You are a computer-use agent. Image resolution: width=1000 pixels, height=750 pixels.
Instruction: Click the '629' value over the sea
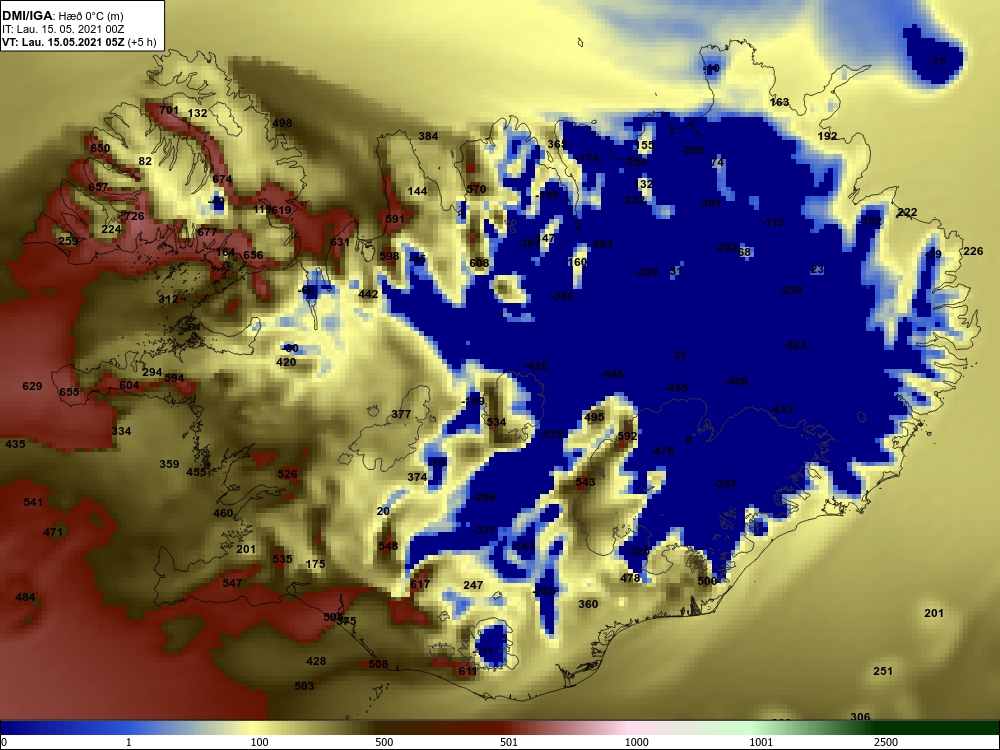click(32, 386)
